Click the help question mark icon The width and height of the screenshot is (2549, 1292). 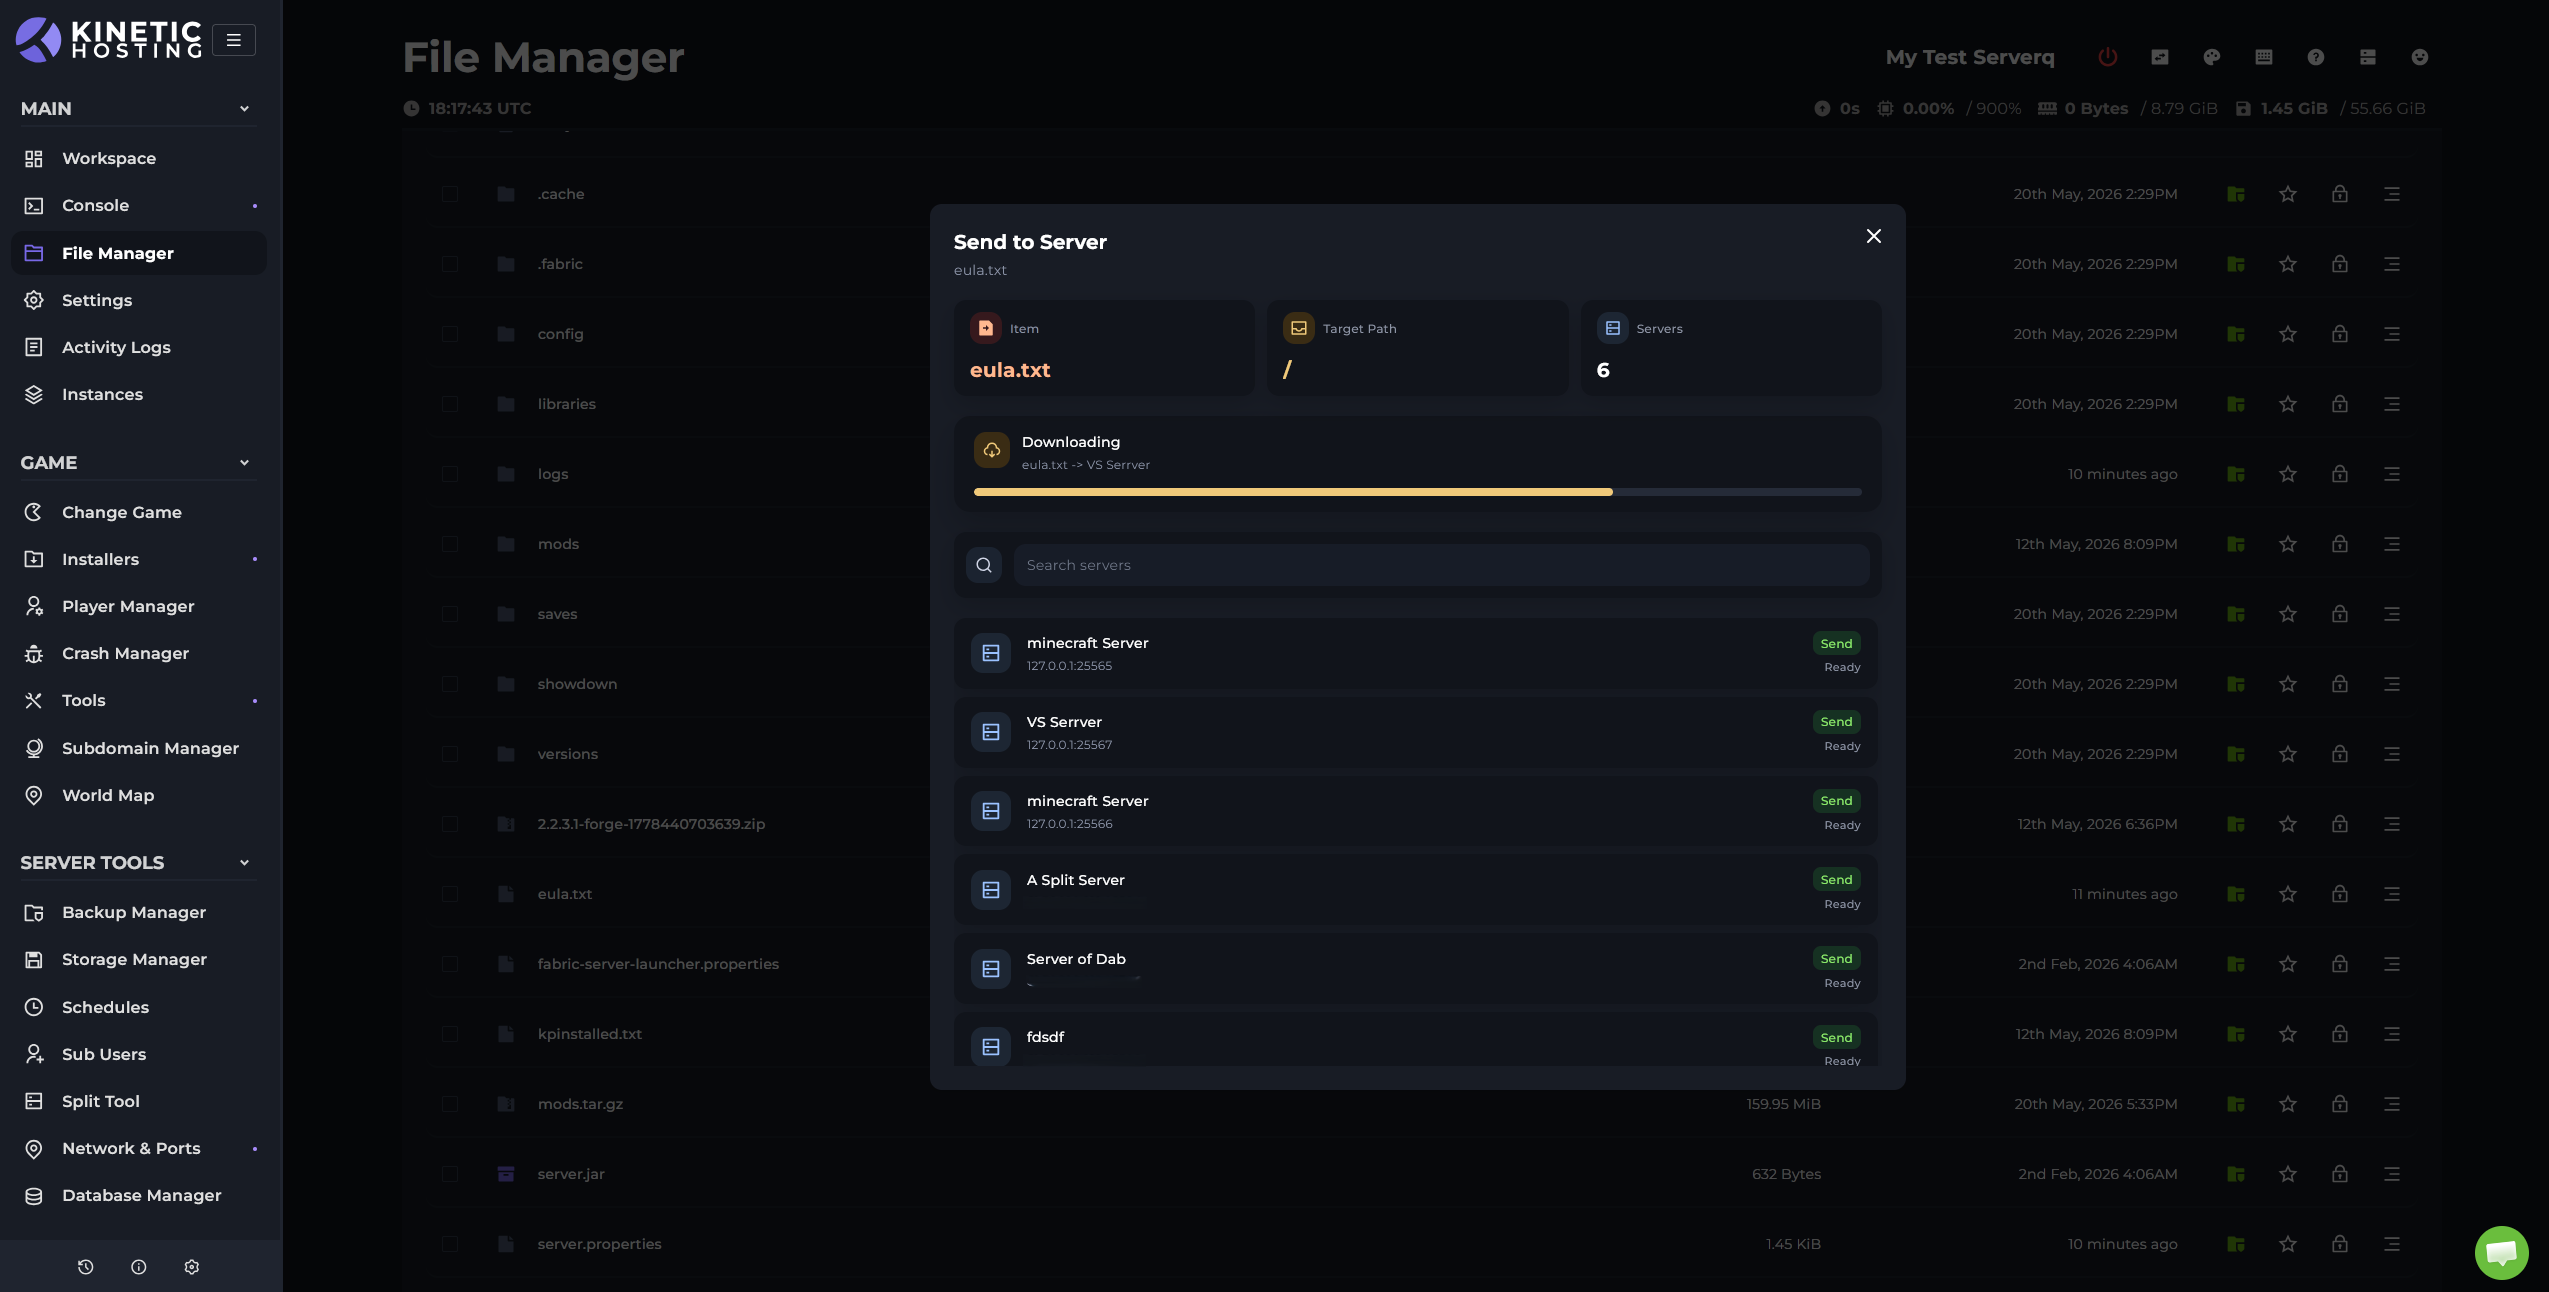2315,57
